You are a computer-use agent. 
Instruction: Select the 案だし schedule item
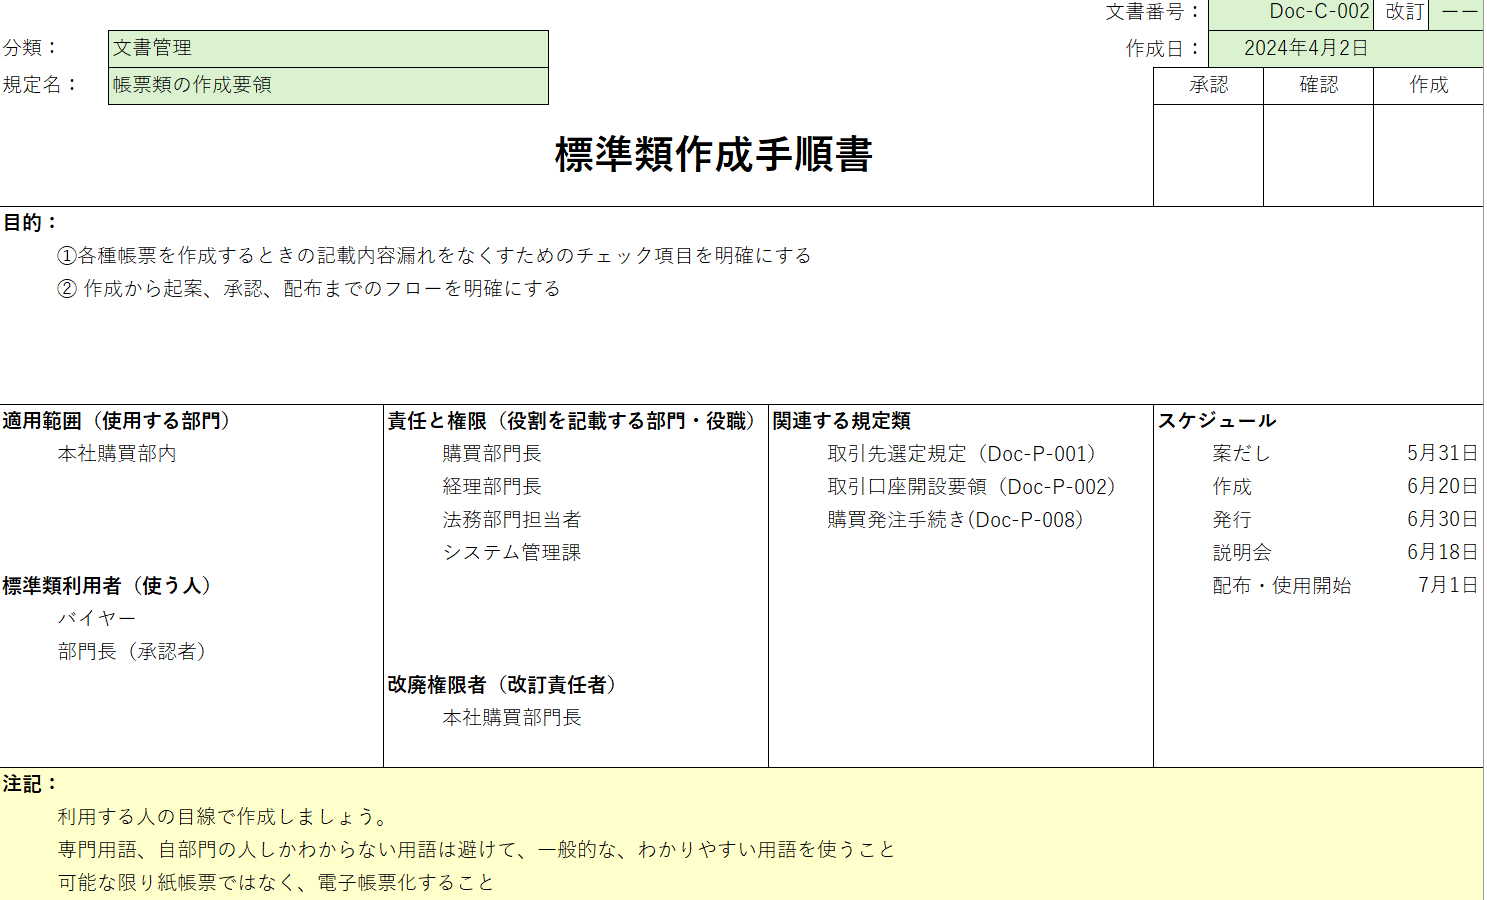tap(1241, 453)
